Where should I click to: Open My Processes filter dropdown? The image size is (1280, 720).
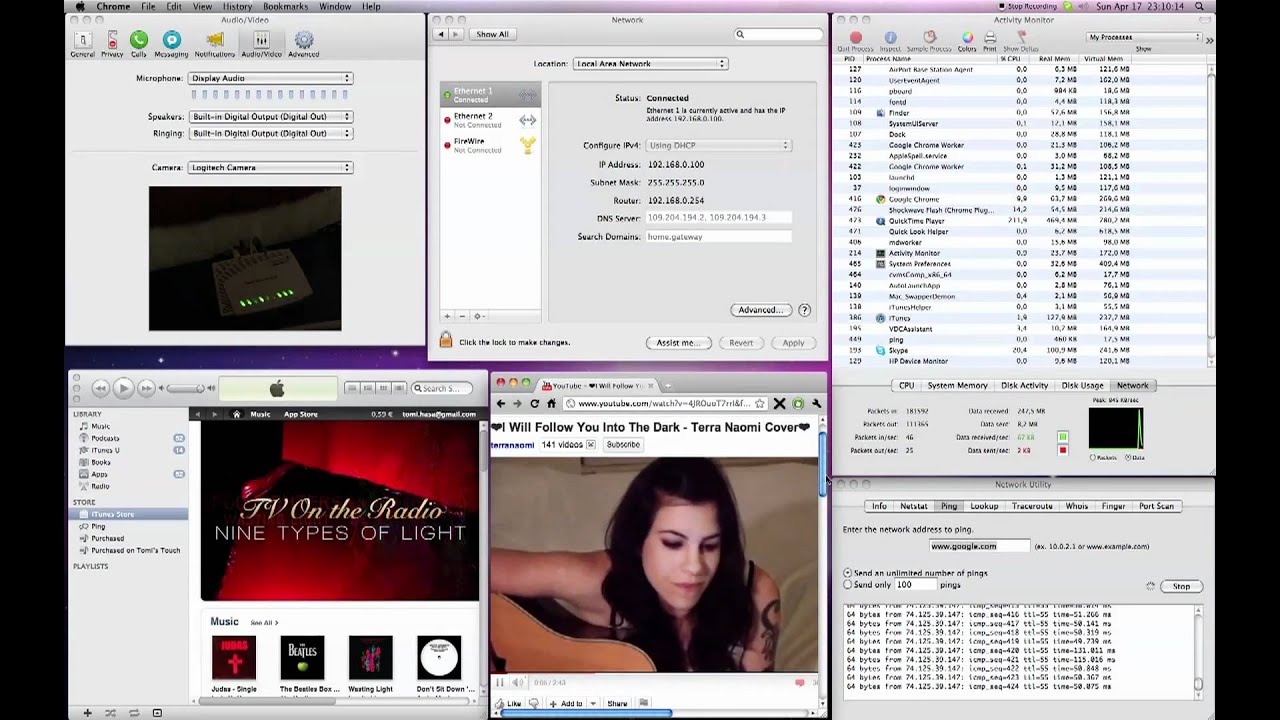coord(1144,37)
